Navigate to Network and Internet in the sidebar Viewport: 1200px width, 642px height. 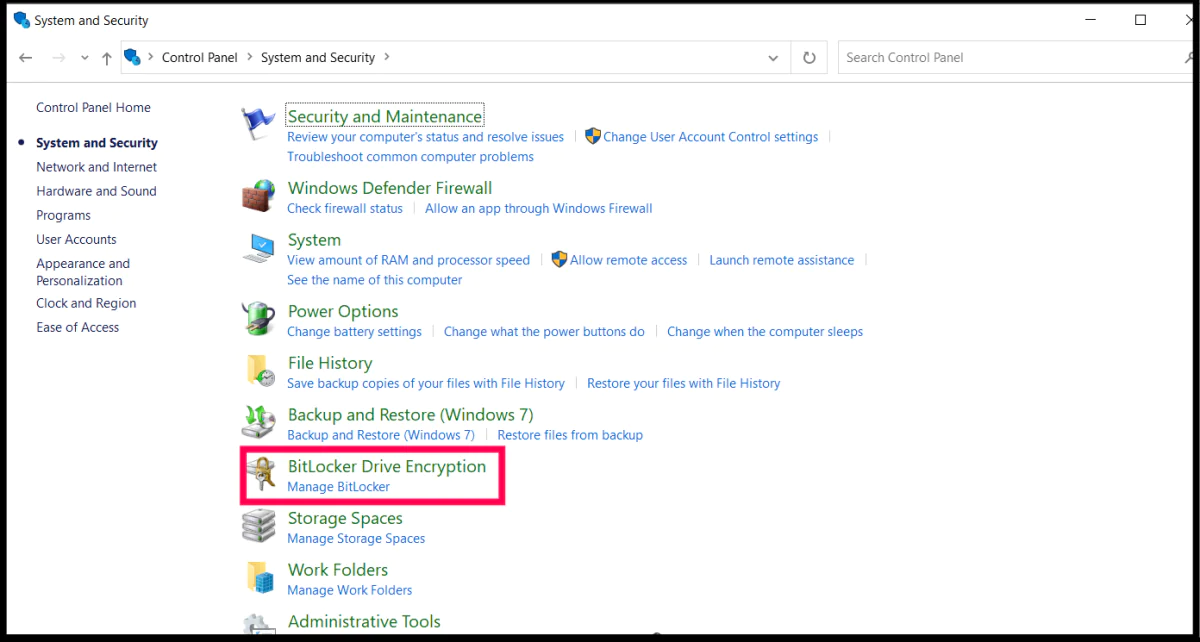[96, 167]
